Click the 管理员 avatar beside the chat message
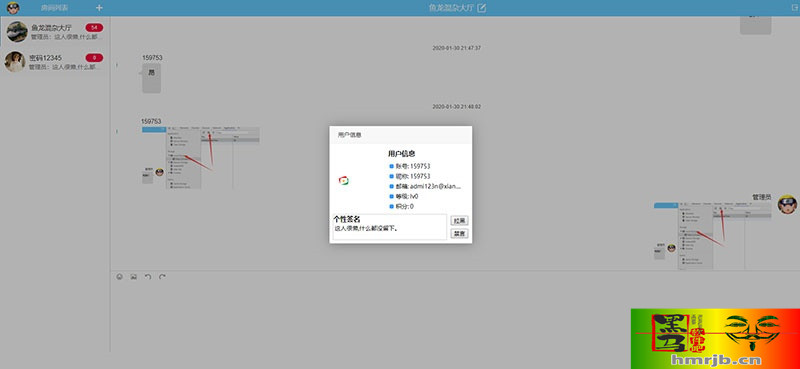 coord(787,204)
